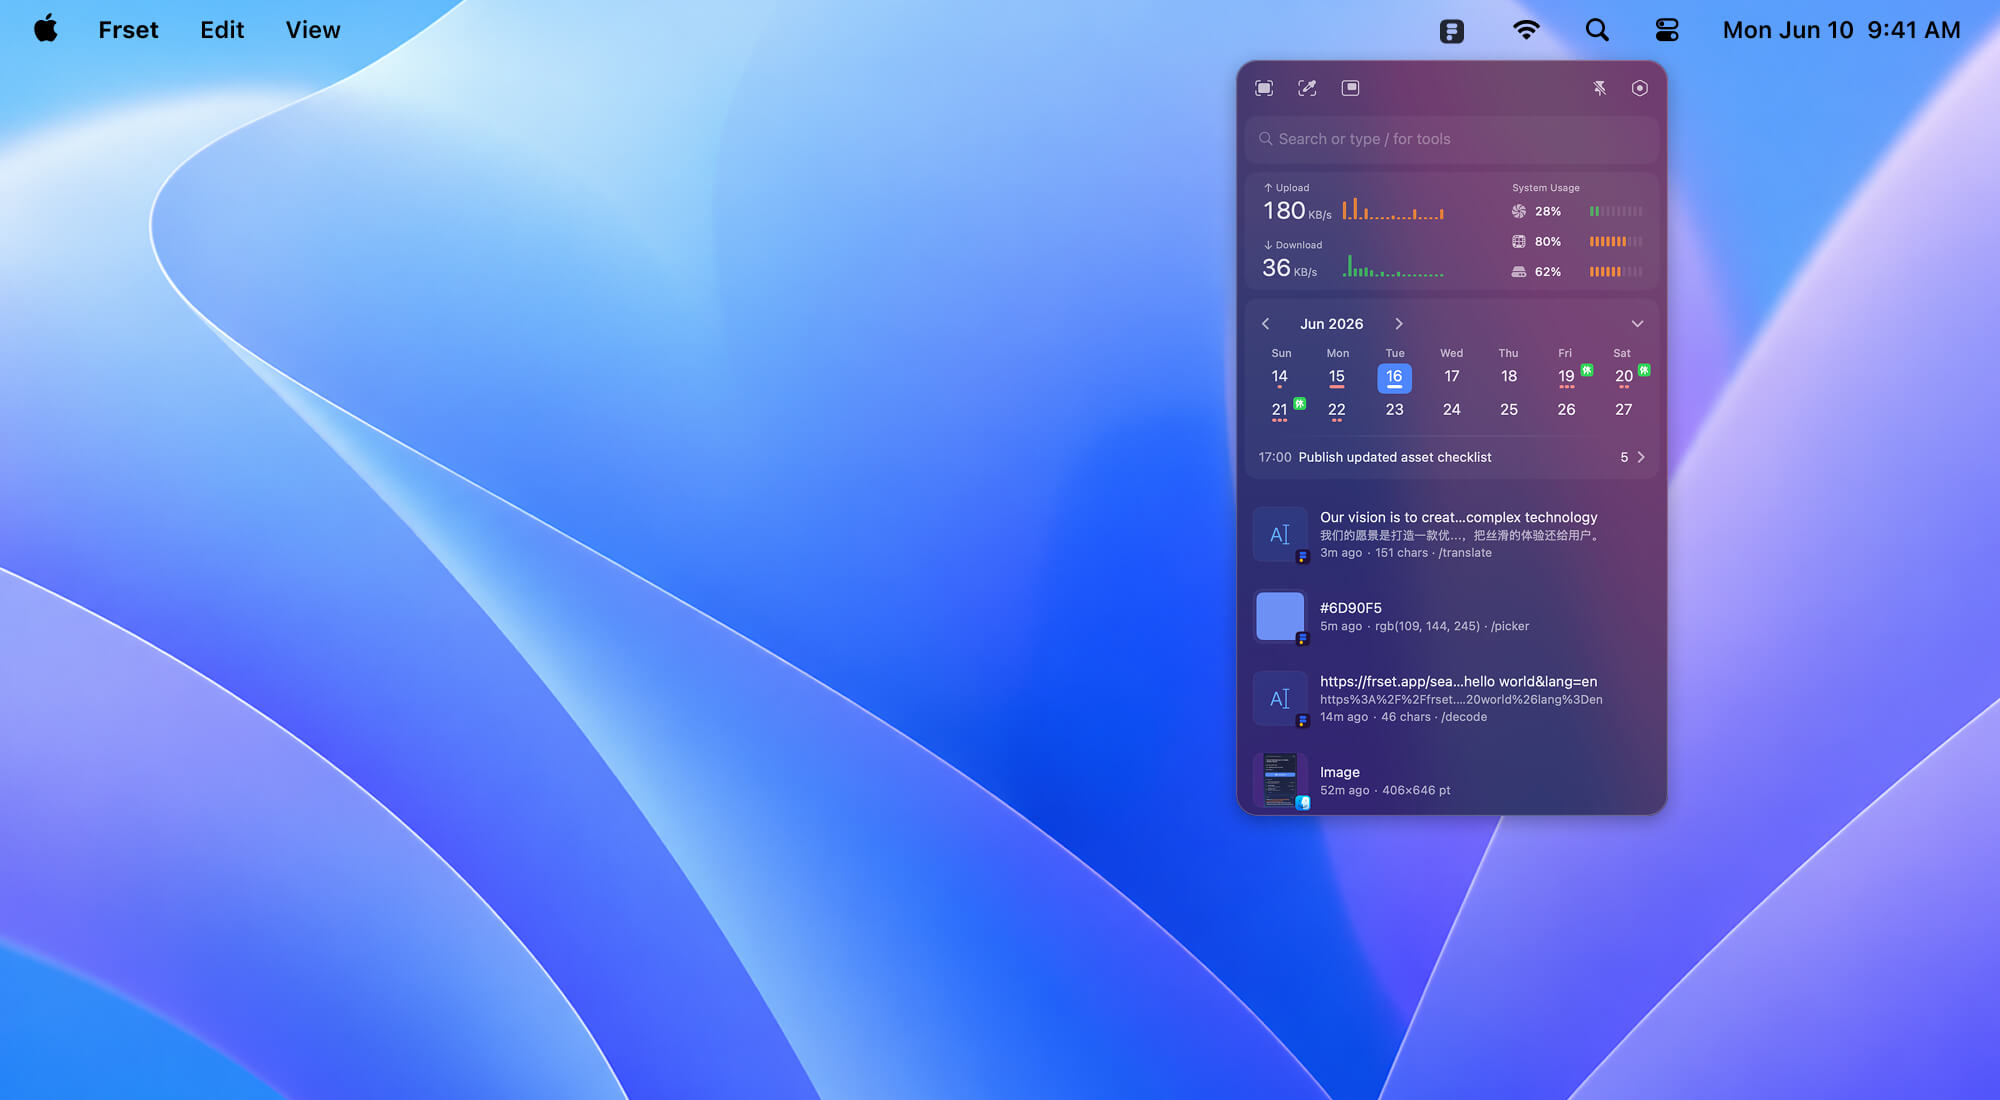Screen dimensions: 2000x1100
Task: Select highlighted June 16 in calendar
Action: click(1394, 377)
